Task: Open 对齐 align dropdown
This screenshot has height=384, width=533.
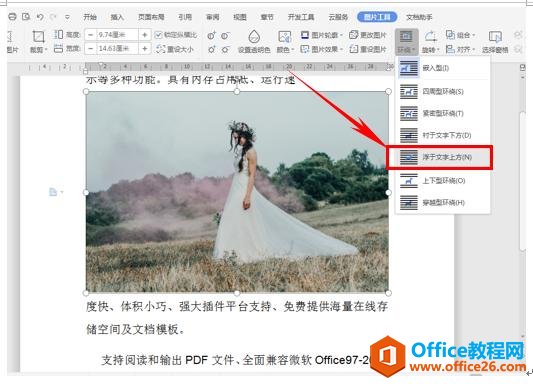Action: [x=460, y=50]
